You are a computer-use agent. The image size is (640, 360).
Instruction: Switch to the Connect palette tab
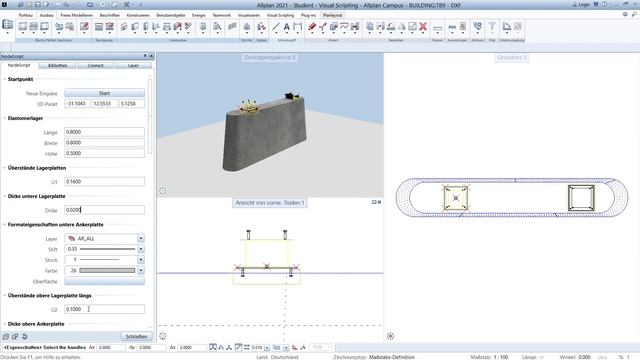tap(95, 65)
